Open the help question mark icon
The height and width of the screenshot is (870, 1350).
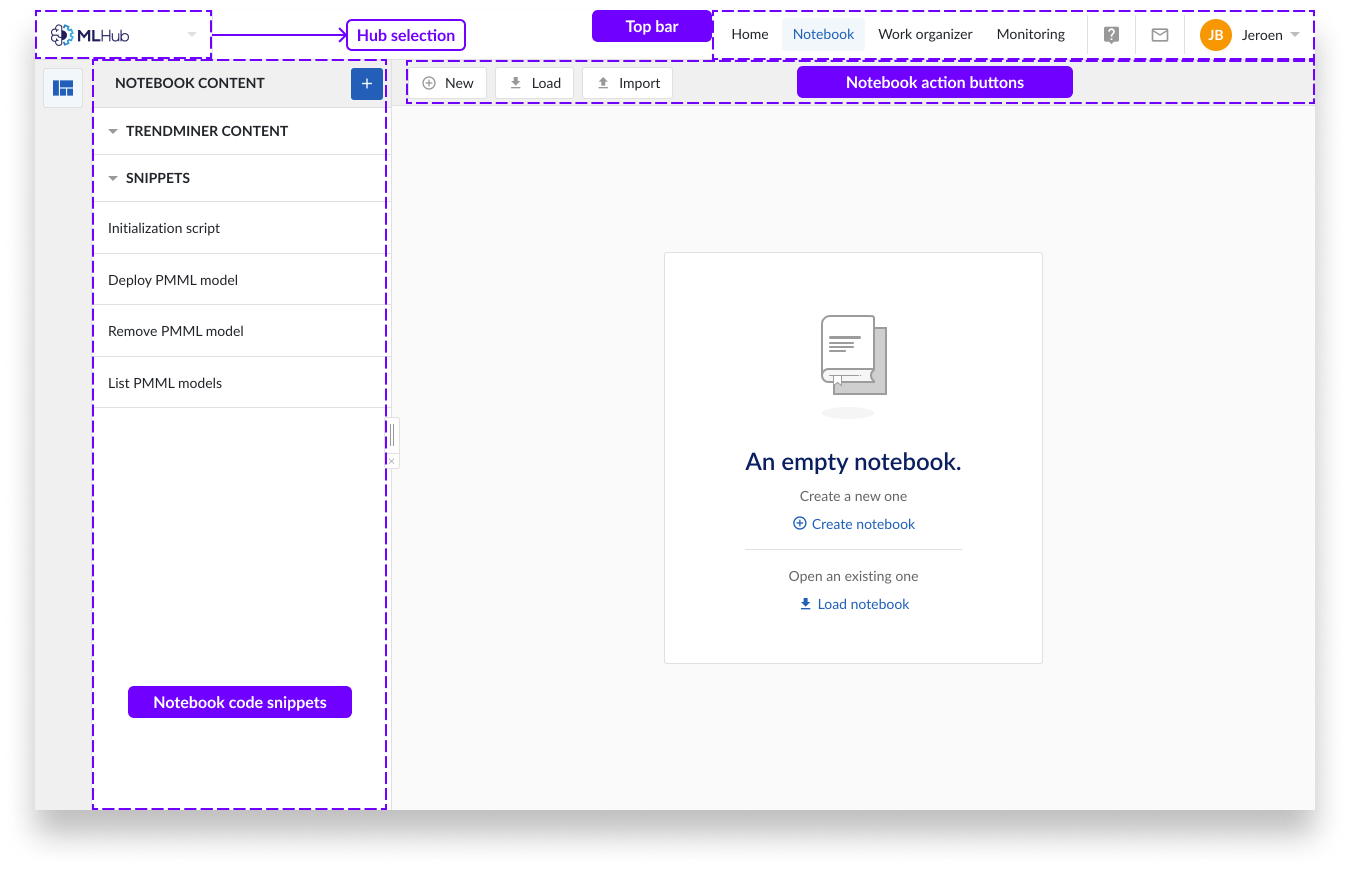[1111, 35]
